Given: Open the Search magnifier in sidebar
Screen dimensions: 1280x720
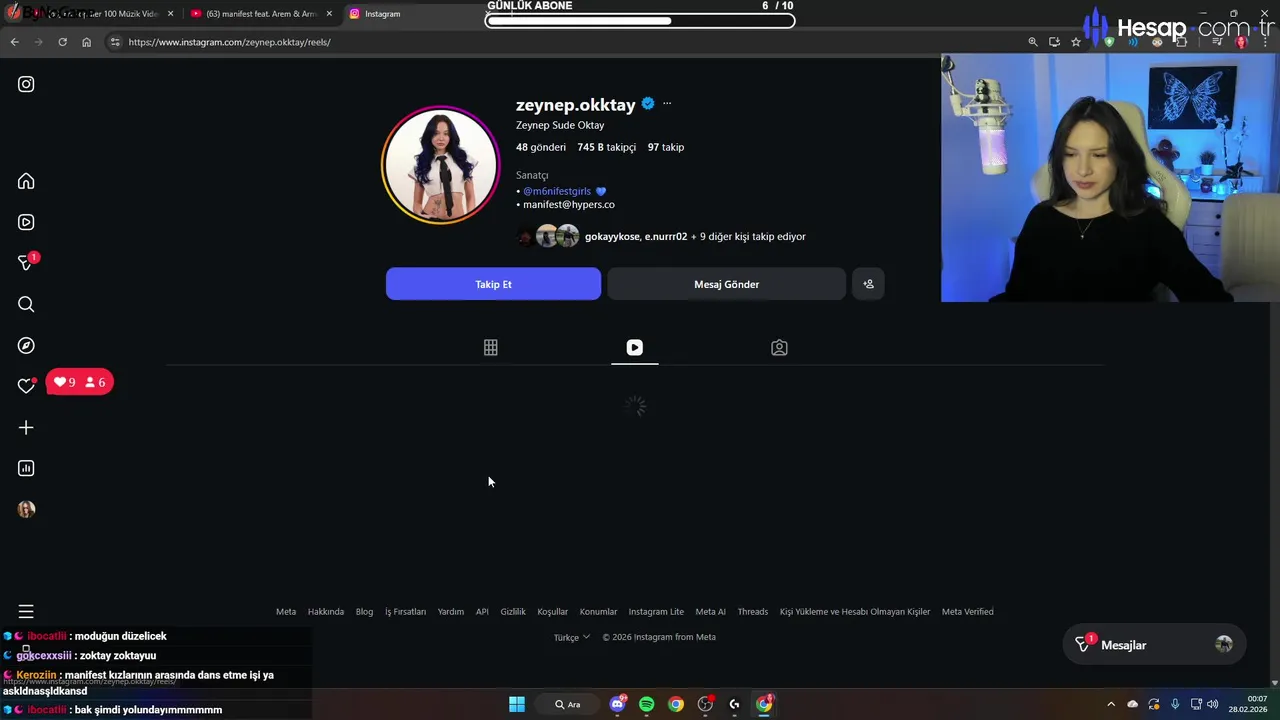Looking at the screenshot, I should click(26, 304).
